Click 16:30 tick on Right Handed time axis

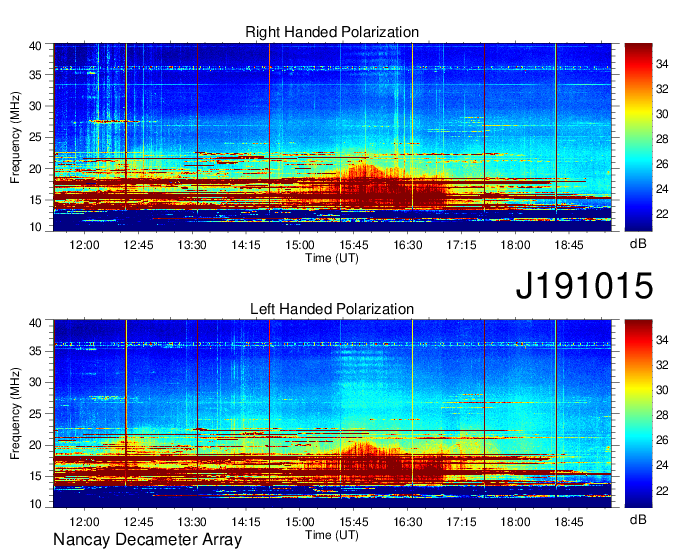coord(408,245)
